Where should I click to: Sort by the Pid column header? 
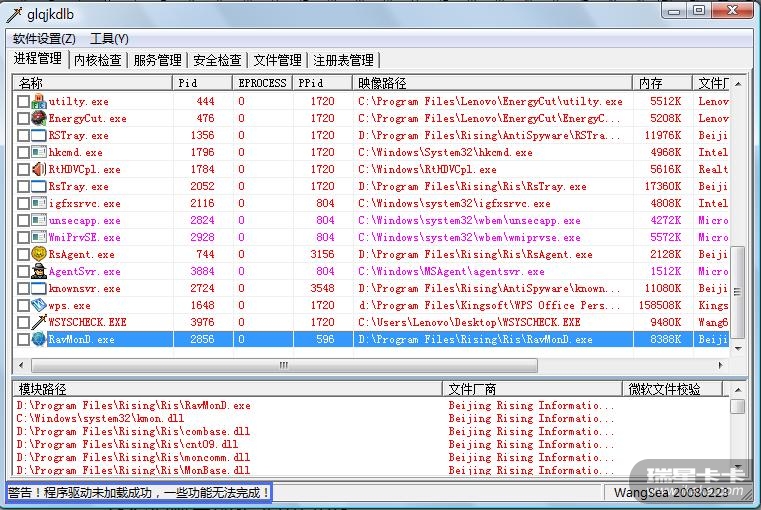pyautogui.click(x=202, y=83)
